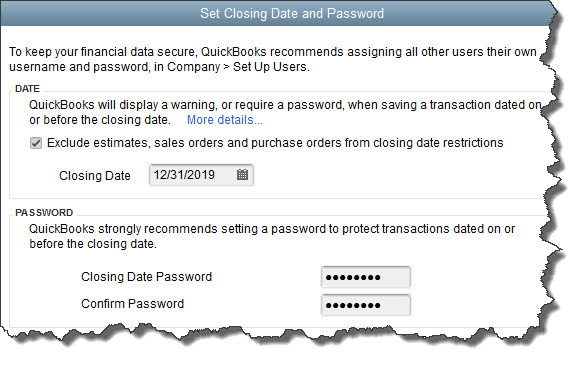Click the Closing Date label
Image resolution: width=586 pixels, height=365 pixels.
(95, 176)
